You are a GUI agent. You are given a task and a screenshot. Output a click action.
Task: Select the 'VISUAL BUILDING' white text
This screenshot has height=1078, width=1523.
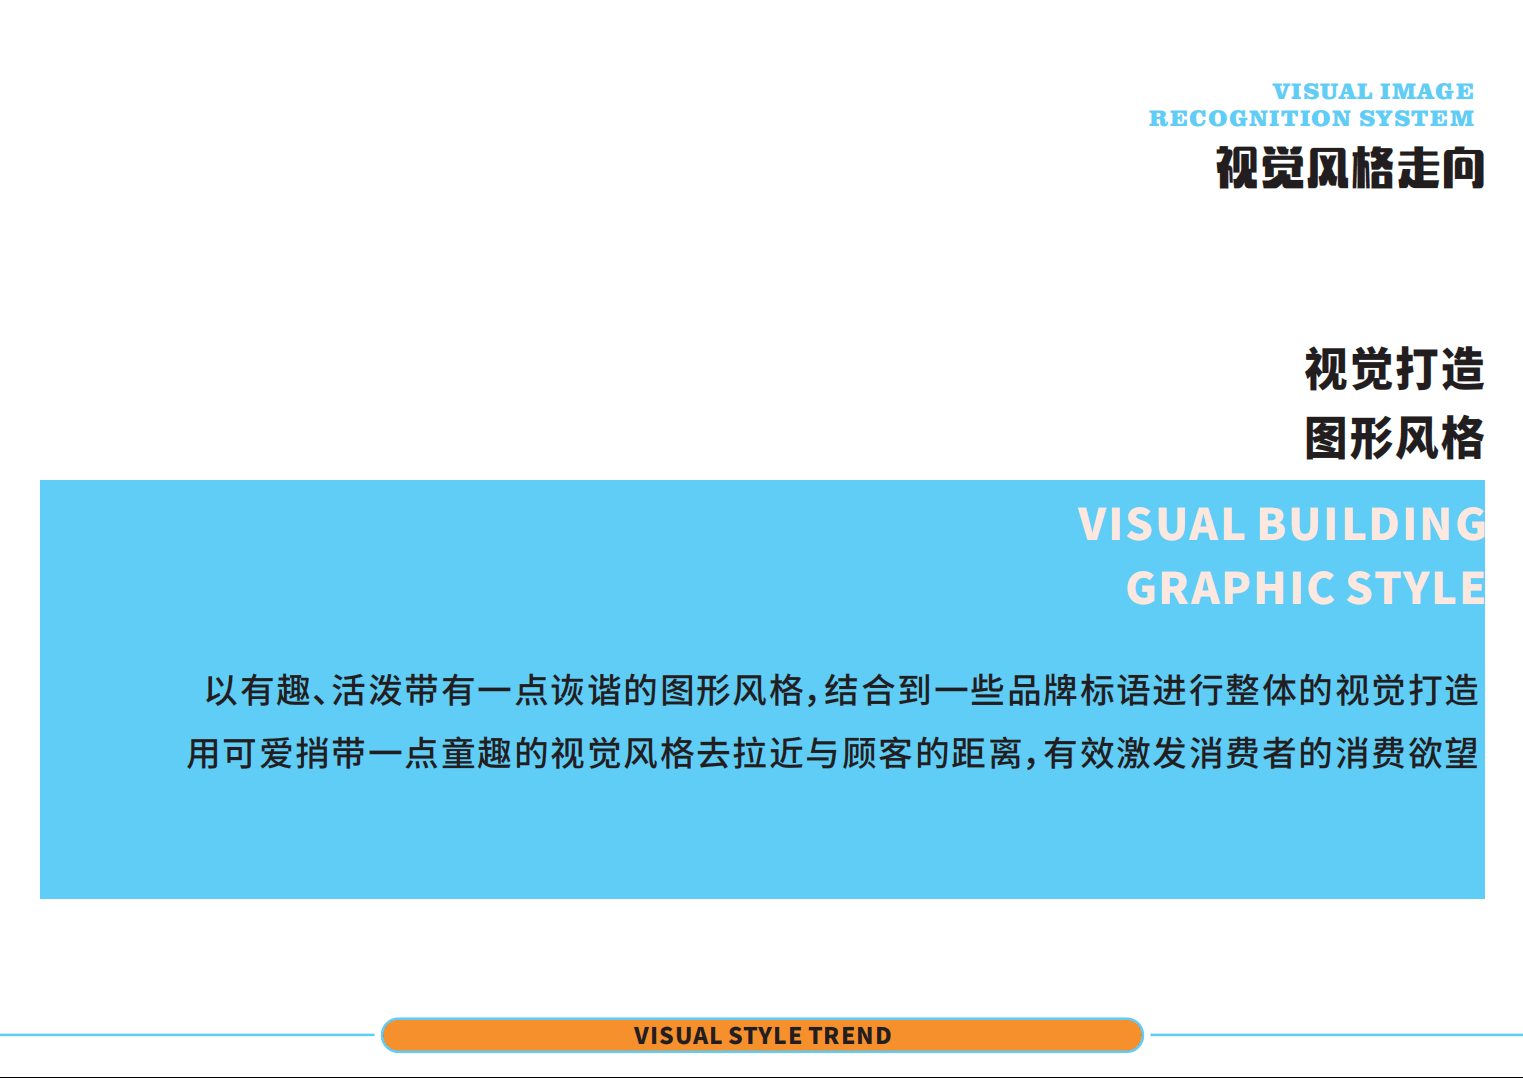1281,524
